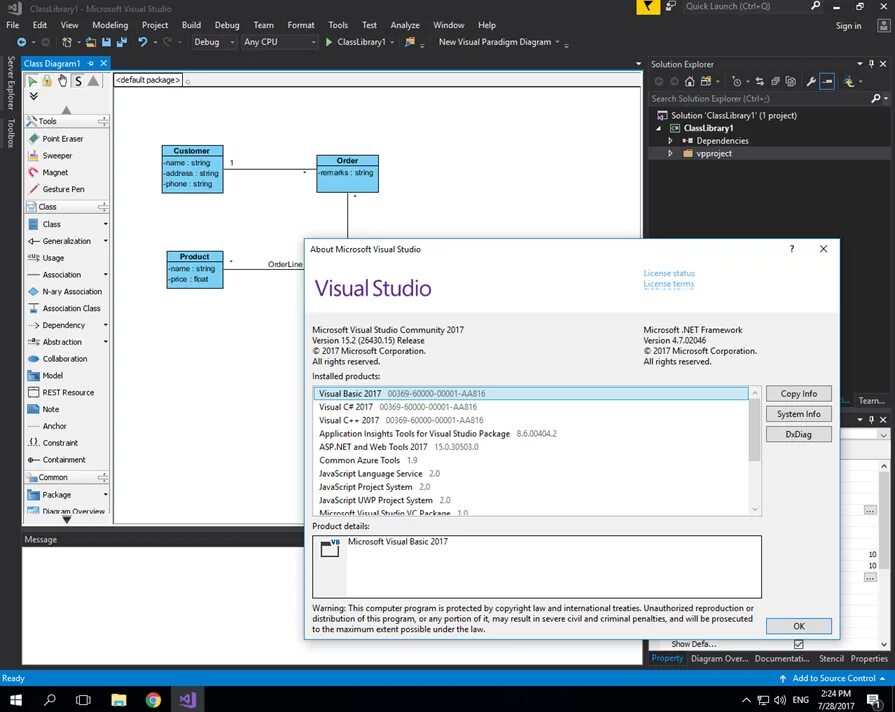Open Properties wrench icon in Solution Explorer

[x=811, y=82]
